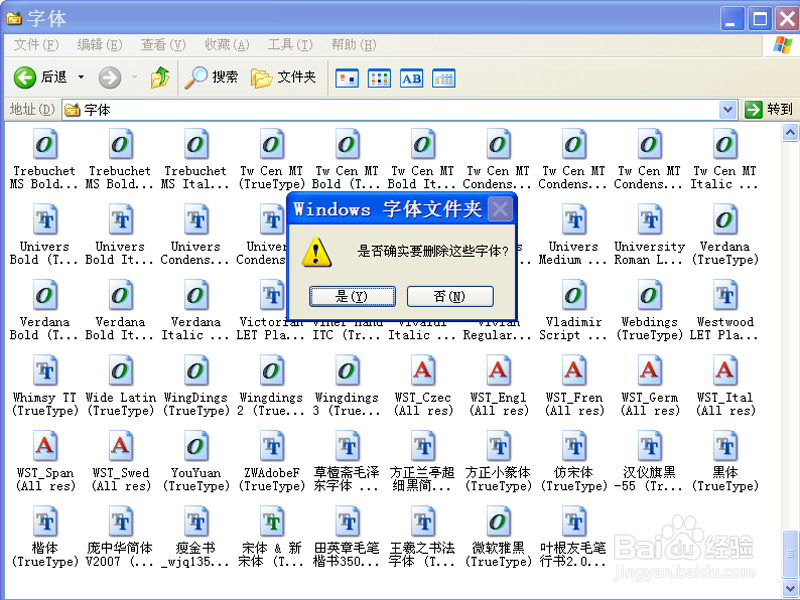The height and width of the screenshot is (600, 800).
Task: Minimize the 字体 window
Action: pos(733,19)
